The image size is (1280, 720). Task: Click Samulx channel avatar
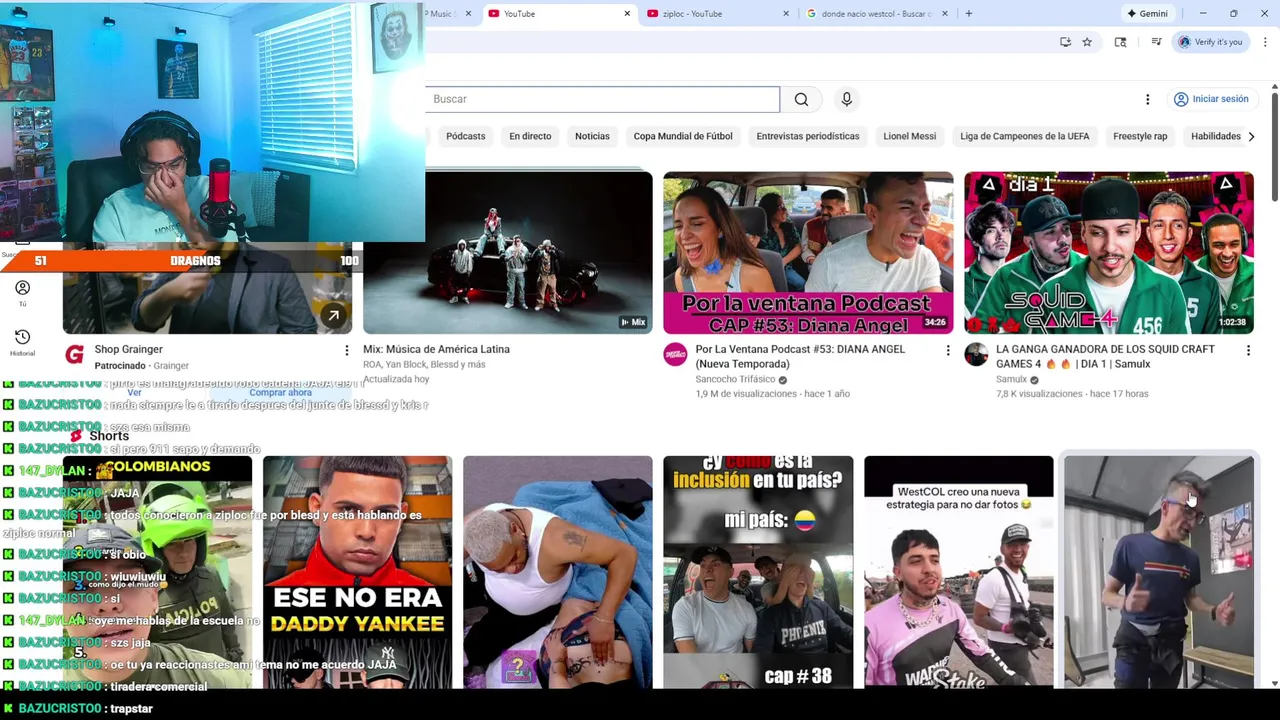pos(976,354)
